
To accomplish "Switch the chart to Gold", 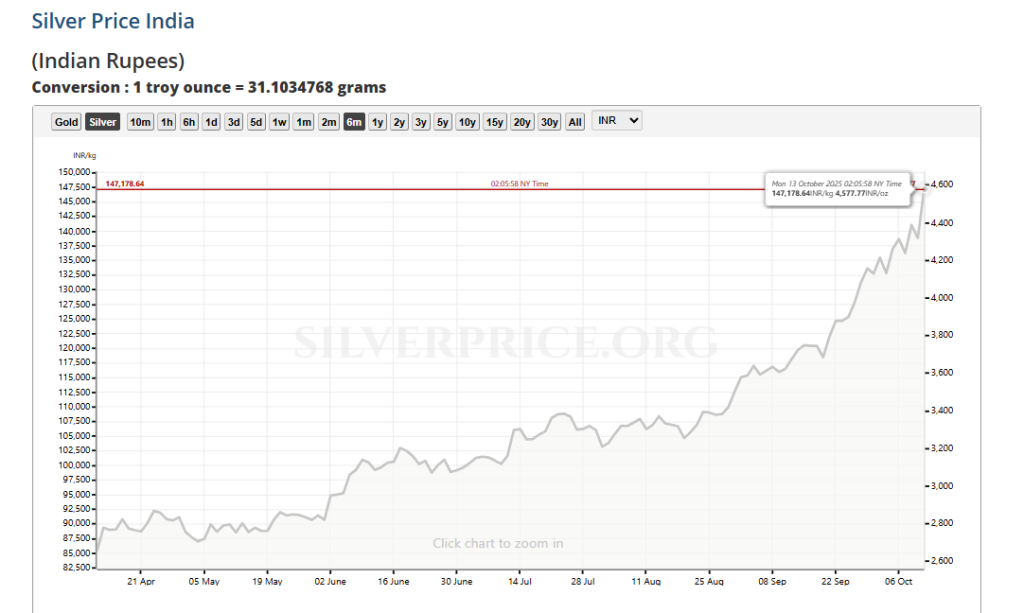I will [x=67, y=122].
